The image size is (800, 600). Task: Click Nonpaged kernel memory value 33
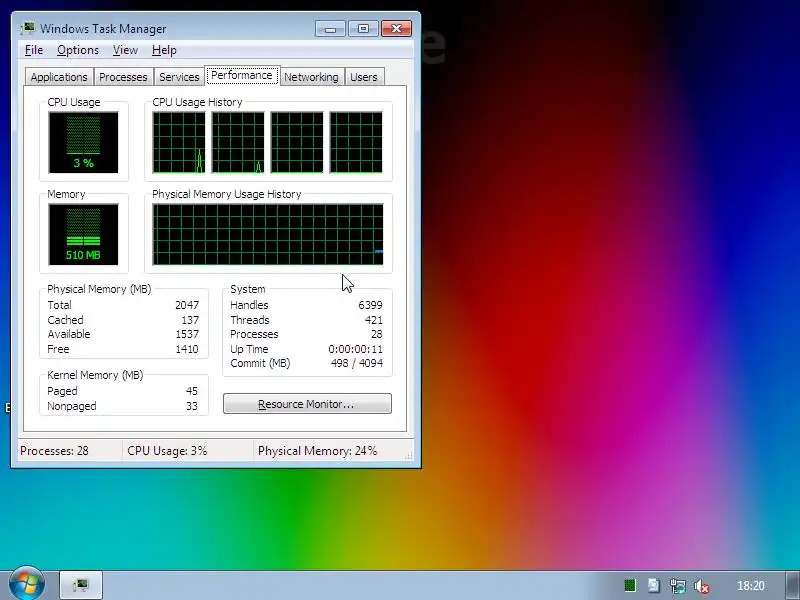191,406
